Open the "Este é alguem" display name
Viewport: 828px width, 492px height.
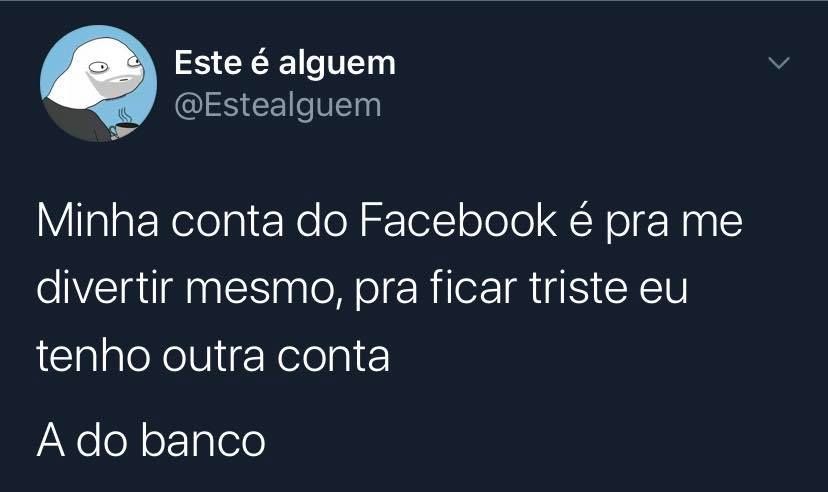[285, 63]
